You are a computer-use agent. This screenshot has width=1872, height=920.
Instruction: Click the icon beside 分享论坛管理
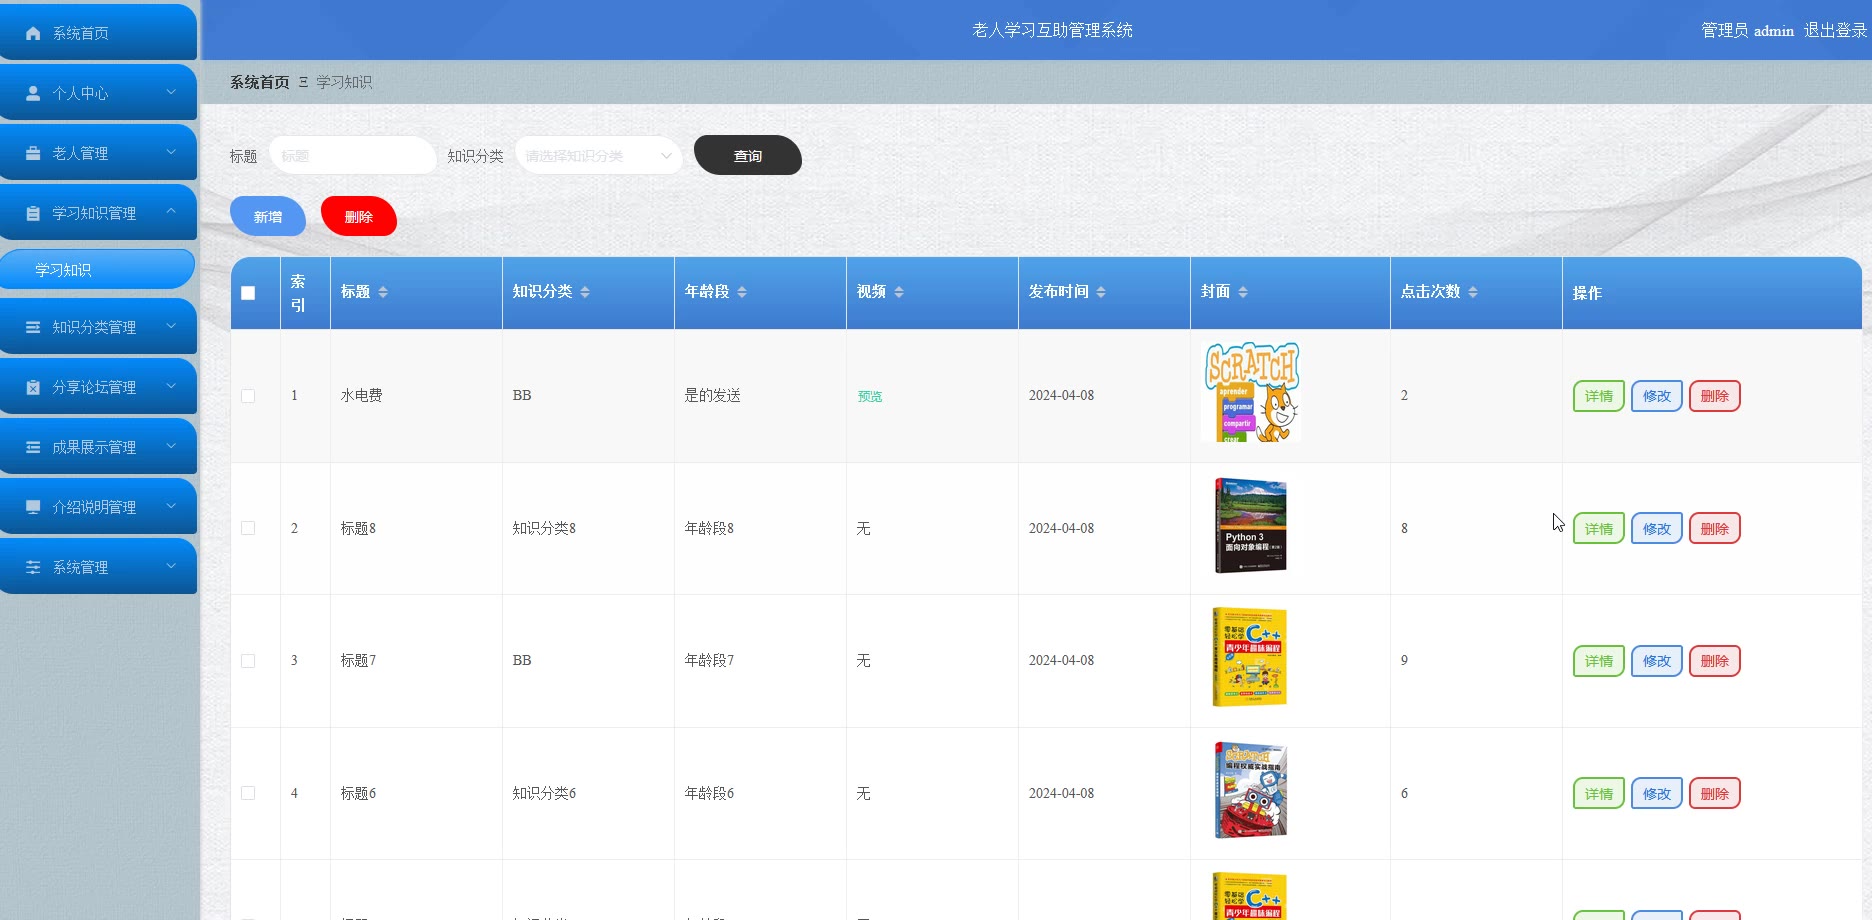33,387
